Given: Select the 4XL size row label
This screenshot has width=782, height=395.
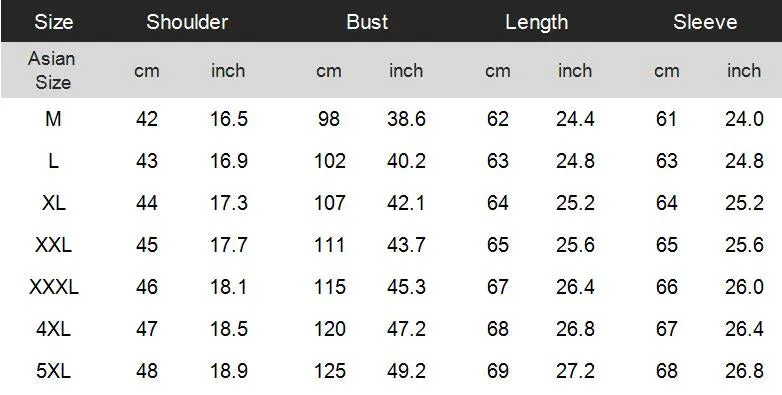Looking at the screenshot, I should pos(53,329).
